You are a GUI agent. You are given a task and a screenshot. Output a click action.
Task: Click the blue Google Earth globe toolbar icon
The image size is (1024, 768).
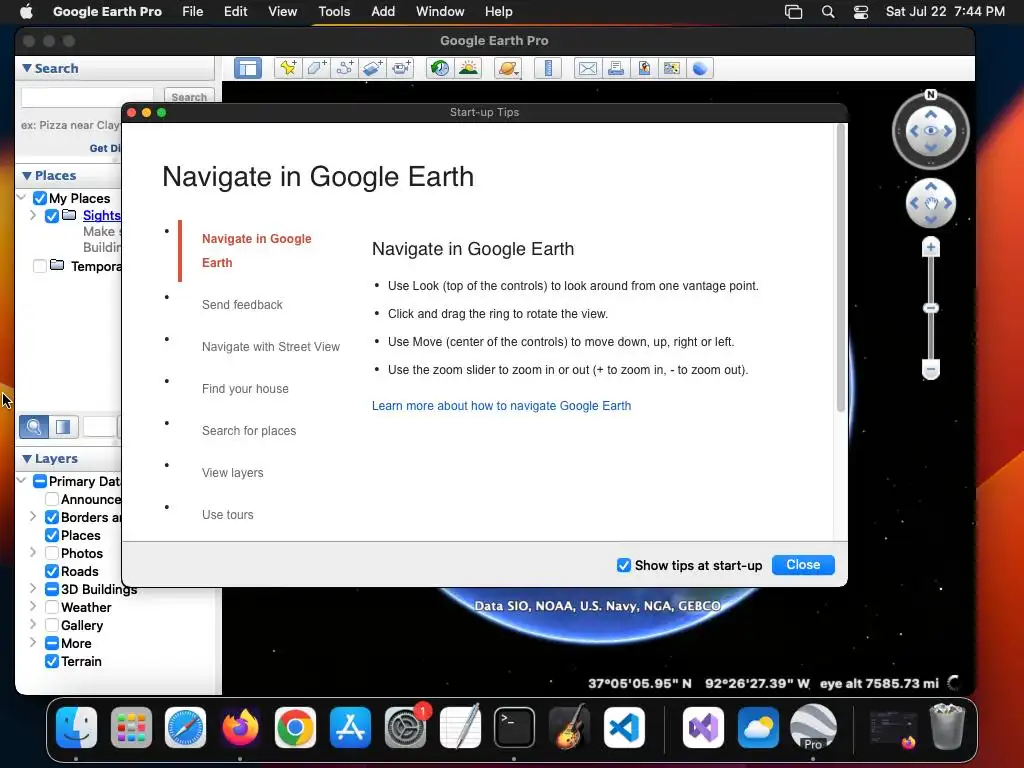click(699, 68)
